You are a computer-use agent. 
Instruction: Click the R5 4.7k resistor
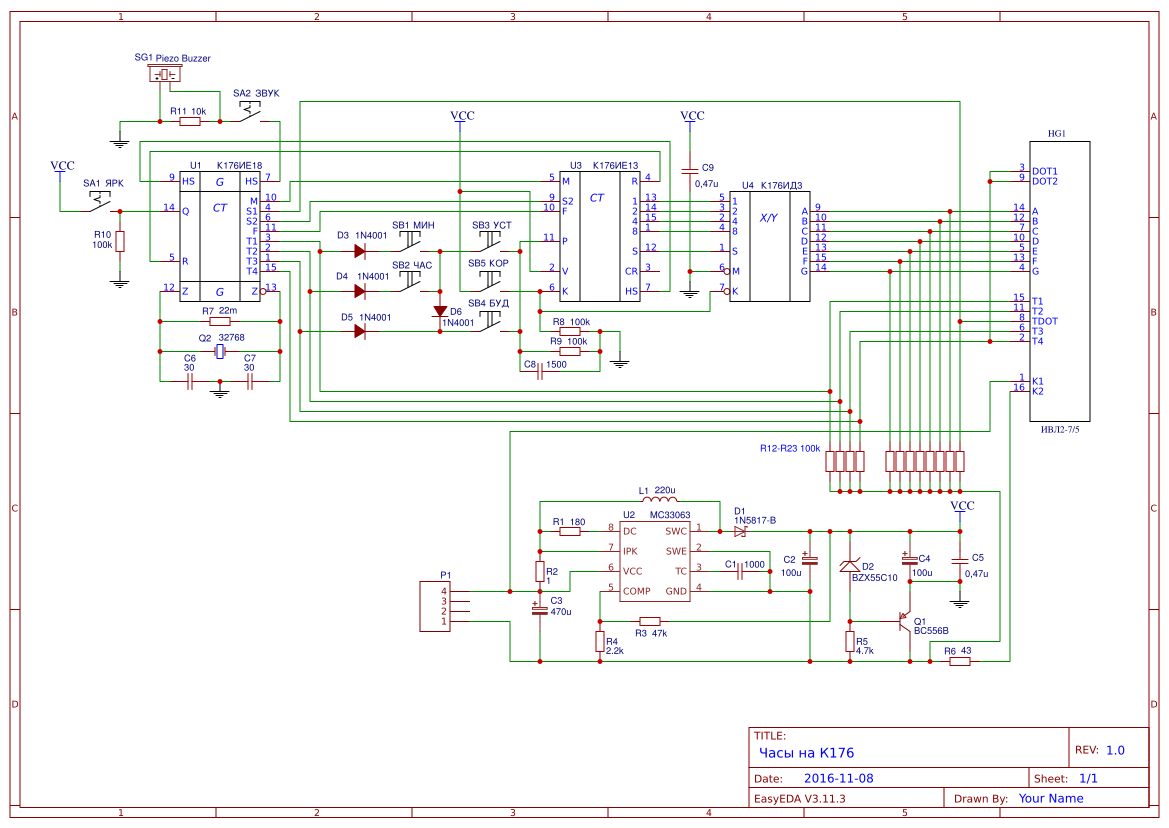point(850,642)
